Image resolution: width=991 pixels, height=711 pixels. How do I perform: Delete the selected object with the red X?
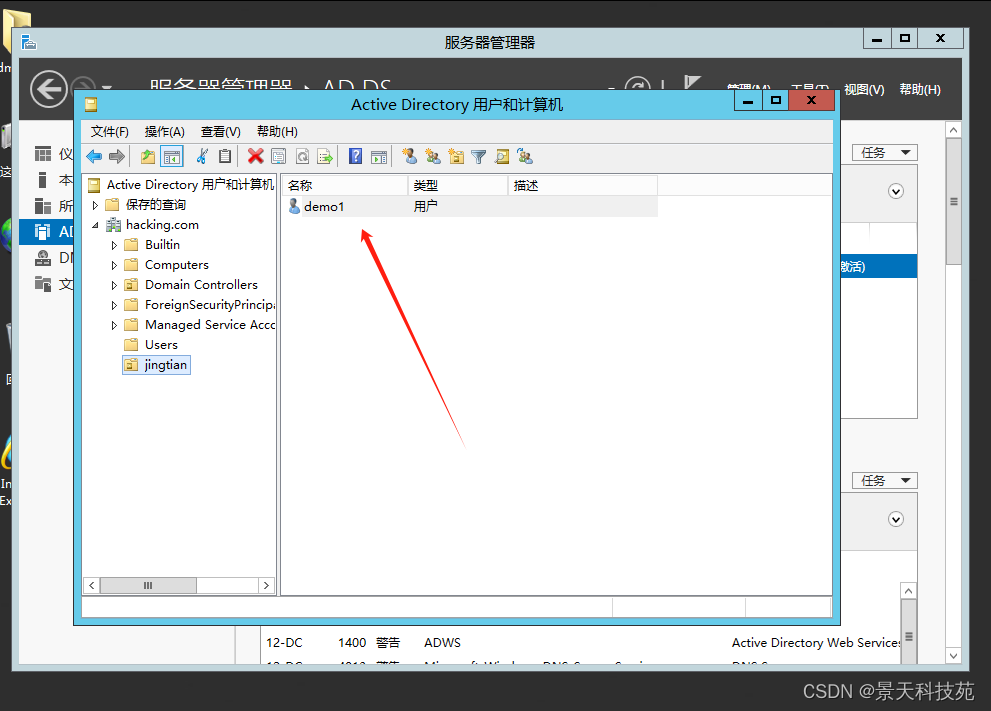coord(255,157)
